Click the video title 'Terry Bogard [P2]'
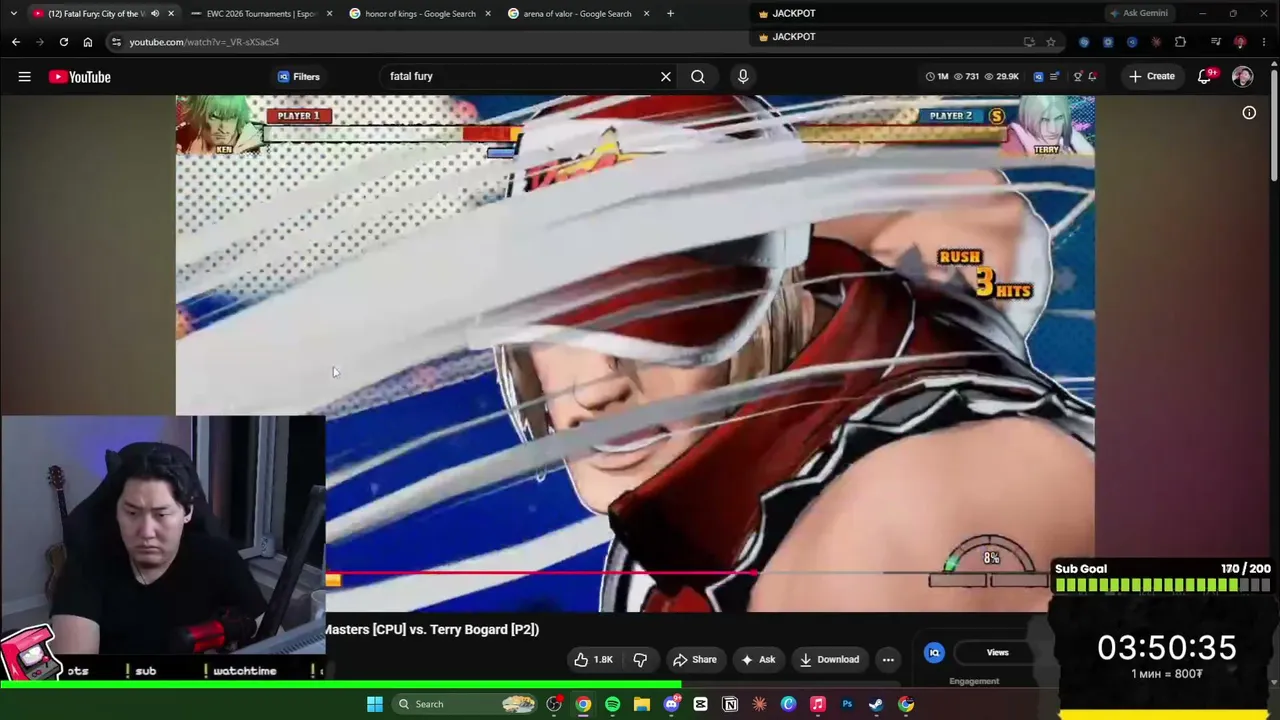 (484, 629)
